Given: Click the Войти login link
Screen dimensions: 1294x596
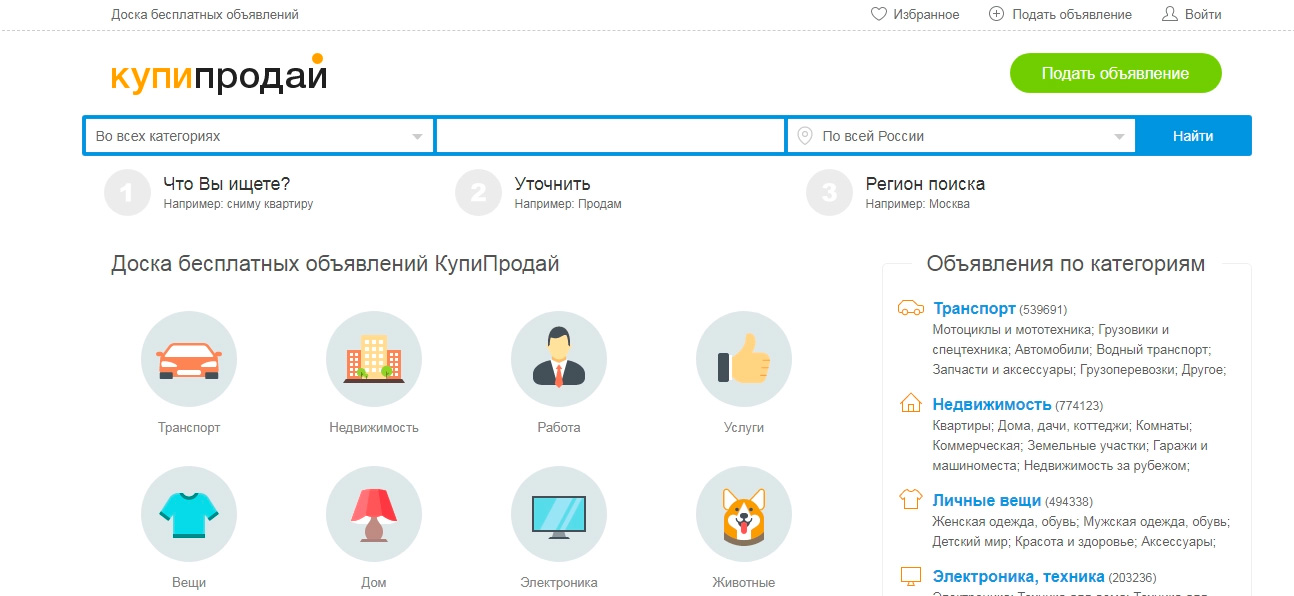Looking at the screenshot, I should pyautogui.click(x=1203, y=15).
